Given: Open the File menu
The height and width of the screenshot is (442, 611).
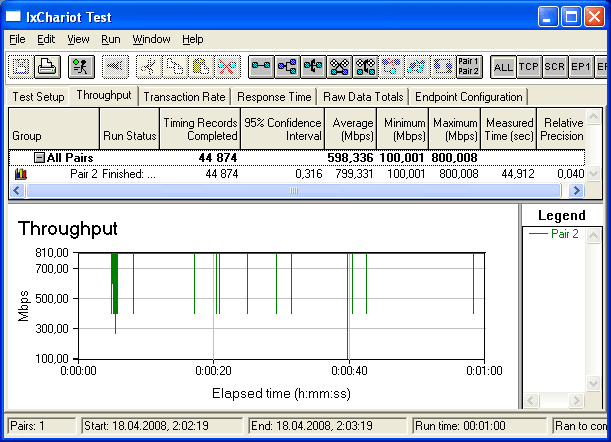Looking at the screenshot, I should point(17,39).
